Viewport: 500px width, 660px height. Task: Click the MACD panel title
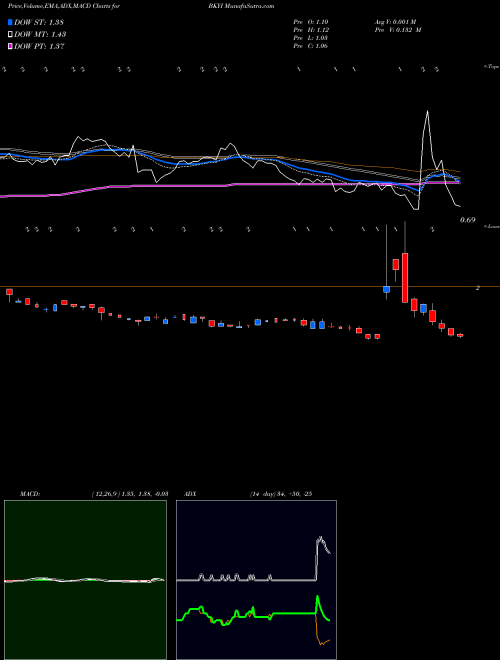point(29,494)
